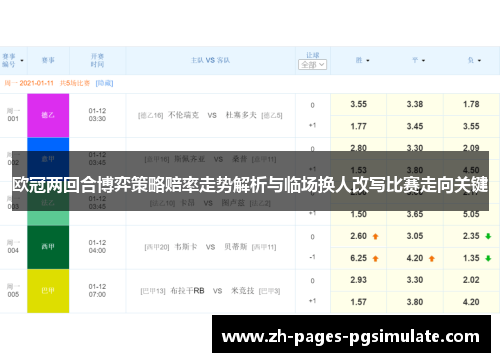Click orange up arrow beside 4.20 in match 004
The image size is (500, 362).
pyautogui.click(x=432, y=259)
